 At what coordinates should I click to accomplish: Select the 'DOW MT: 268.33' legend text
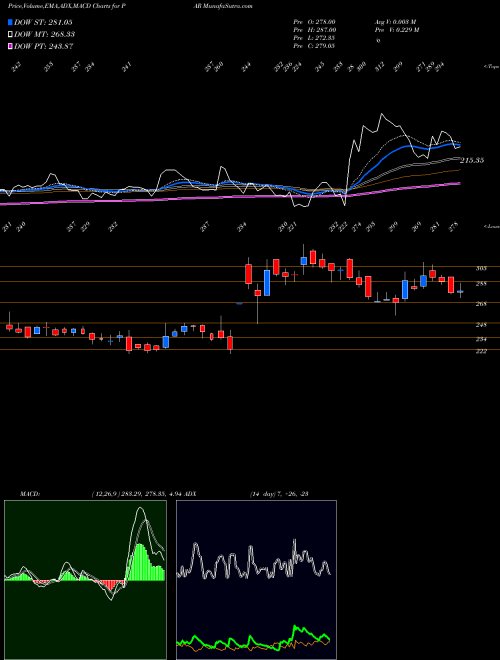(45, 35)
